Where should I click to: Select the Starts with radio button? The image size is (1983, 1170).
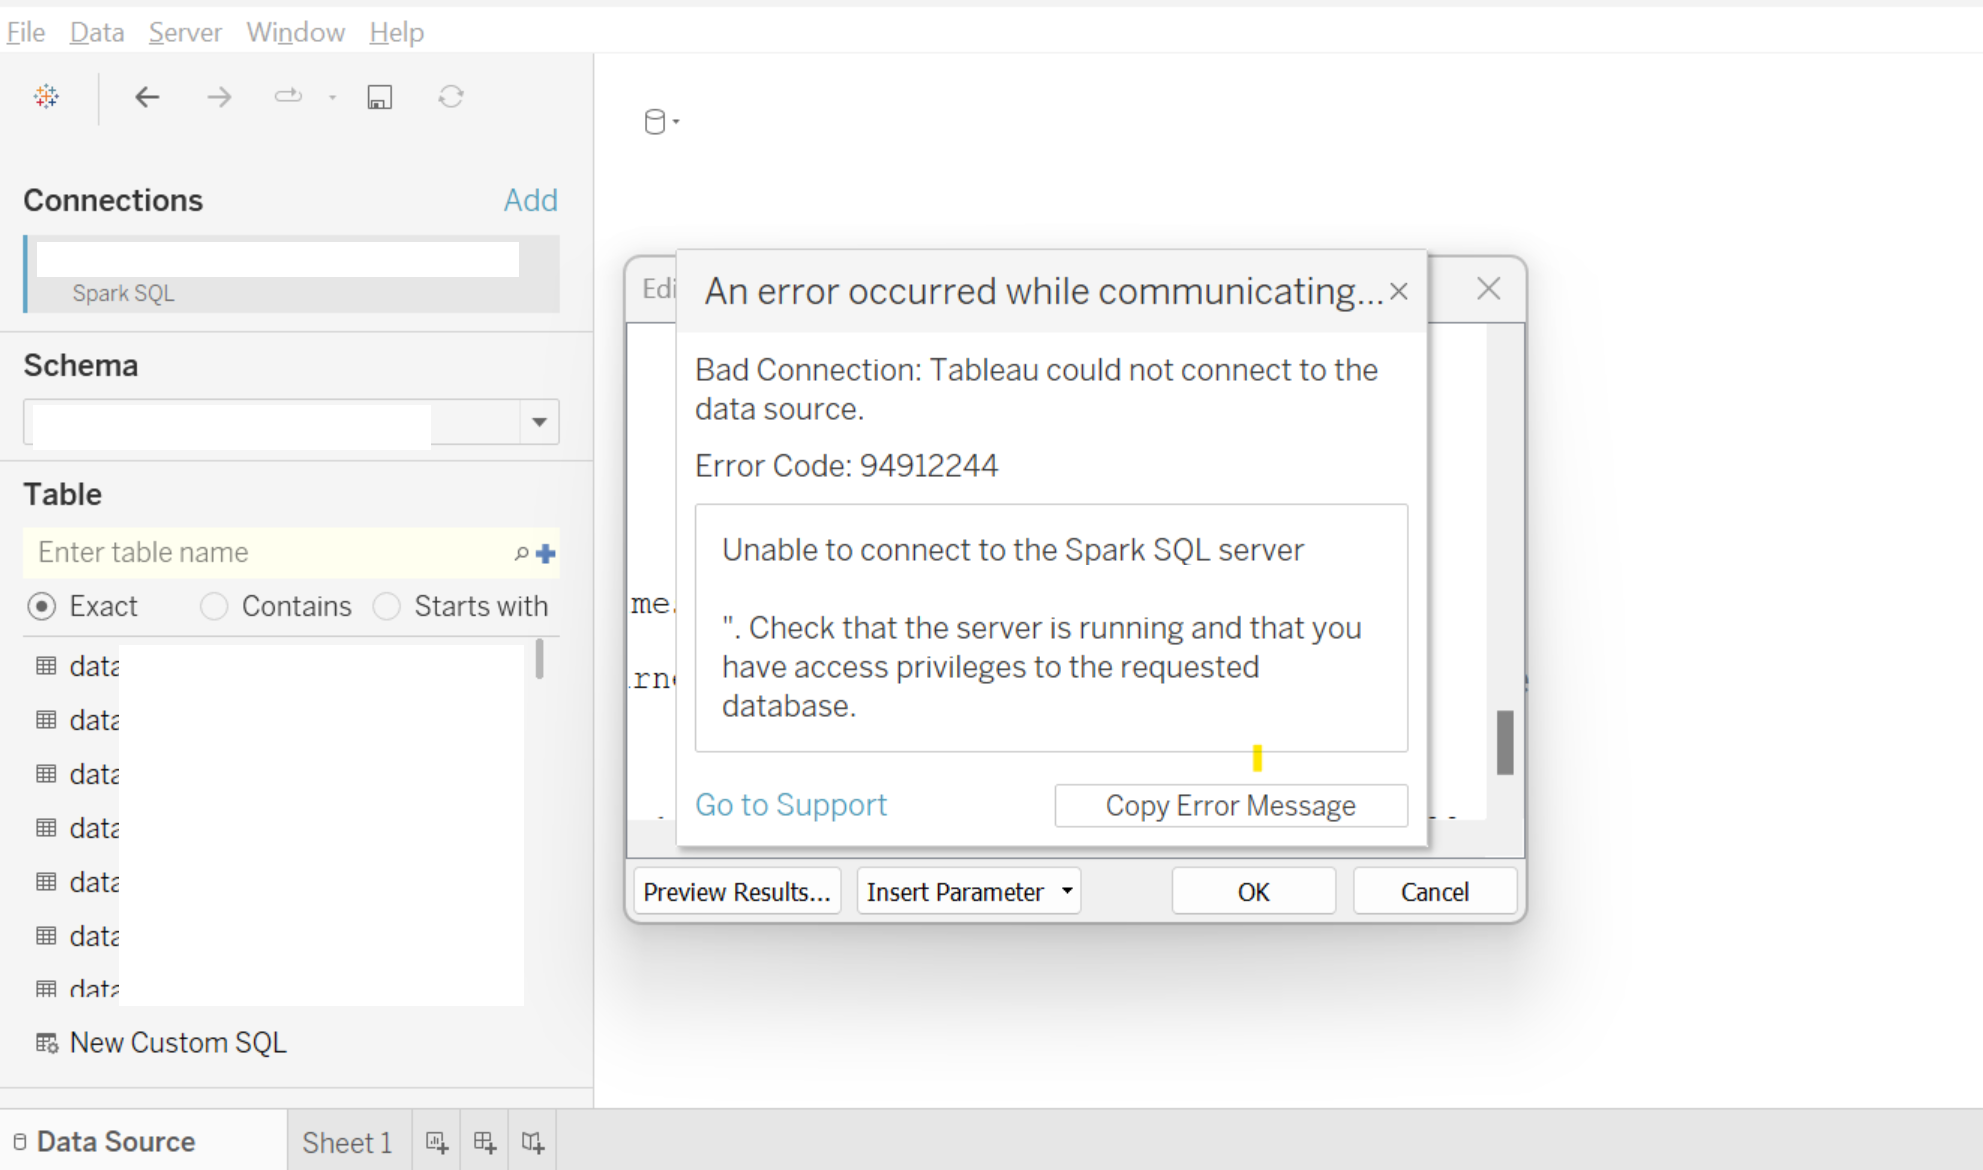[x=387, y=606]
